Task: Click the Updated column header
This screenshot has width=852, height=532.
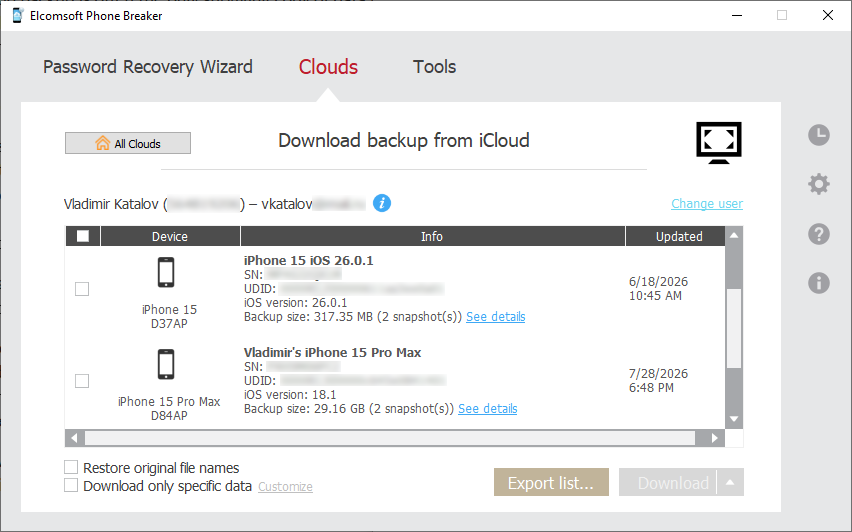Action: click(675, 236)
